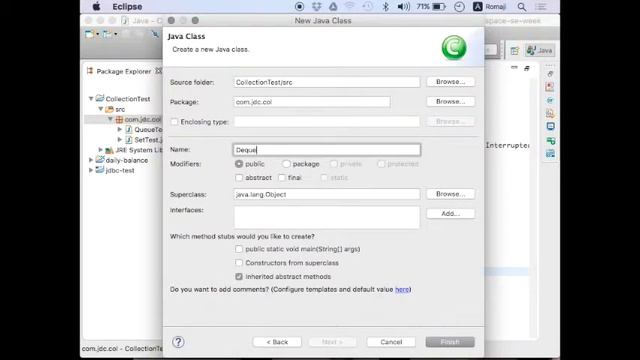Expand the JRE System Library node

coord(100,150)
